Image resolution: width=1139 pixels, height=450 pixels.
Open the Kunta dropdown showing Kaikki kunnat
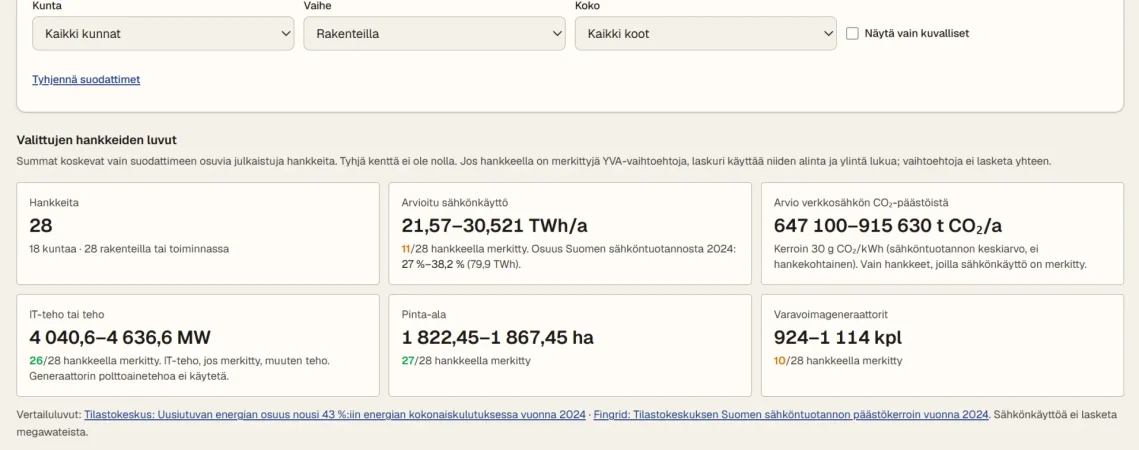(163, 33)
